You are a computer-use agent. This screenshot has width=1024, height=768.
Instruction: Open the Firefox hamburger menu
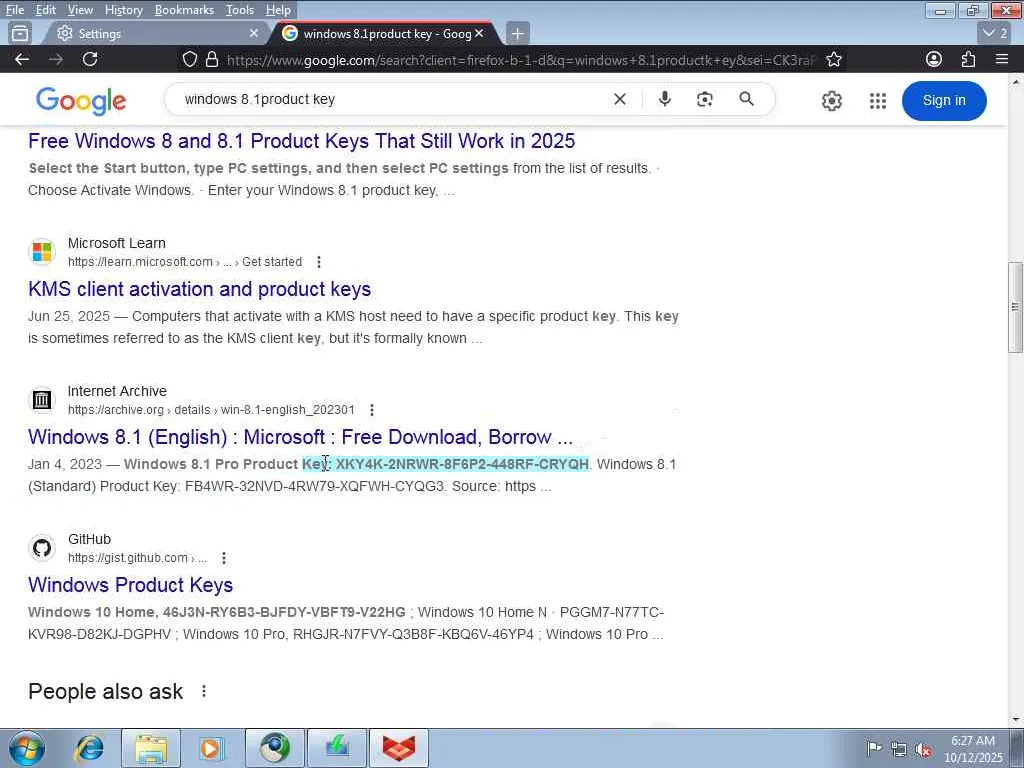coord(1002,59)
